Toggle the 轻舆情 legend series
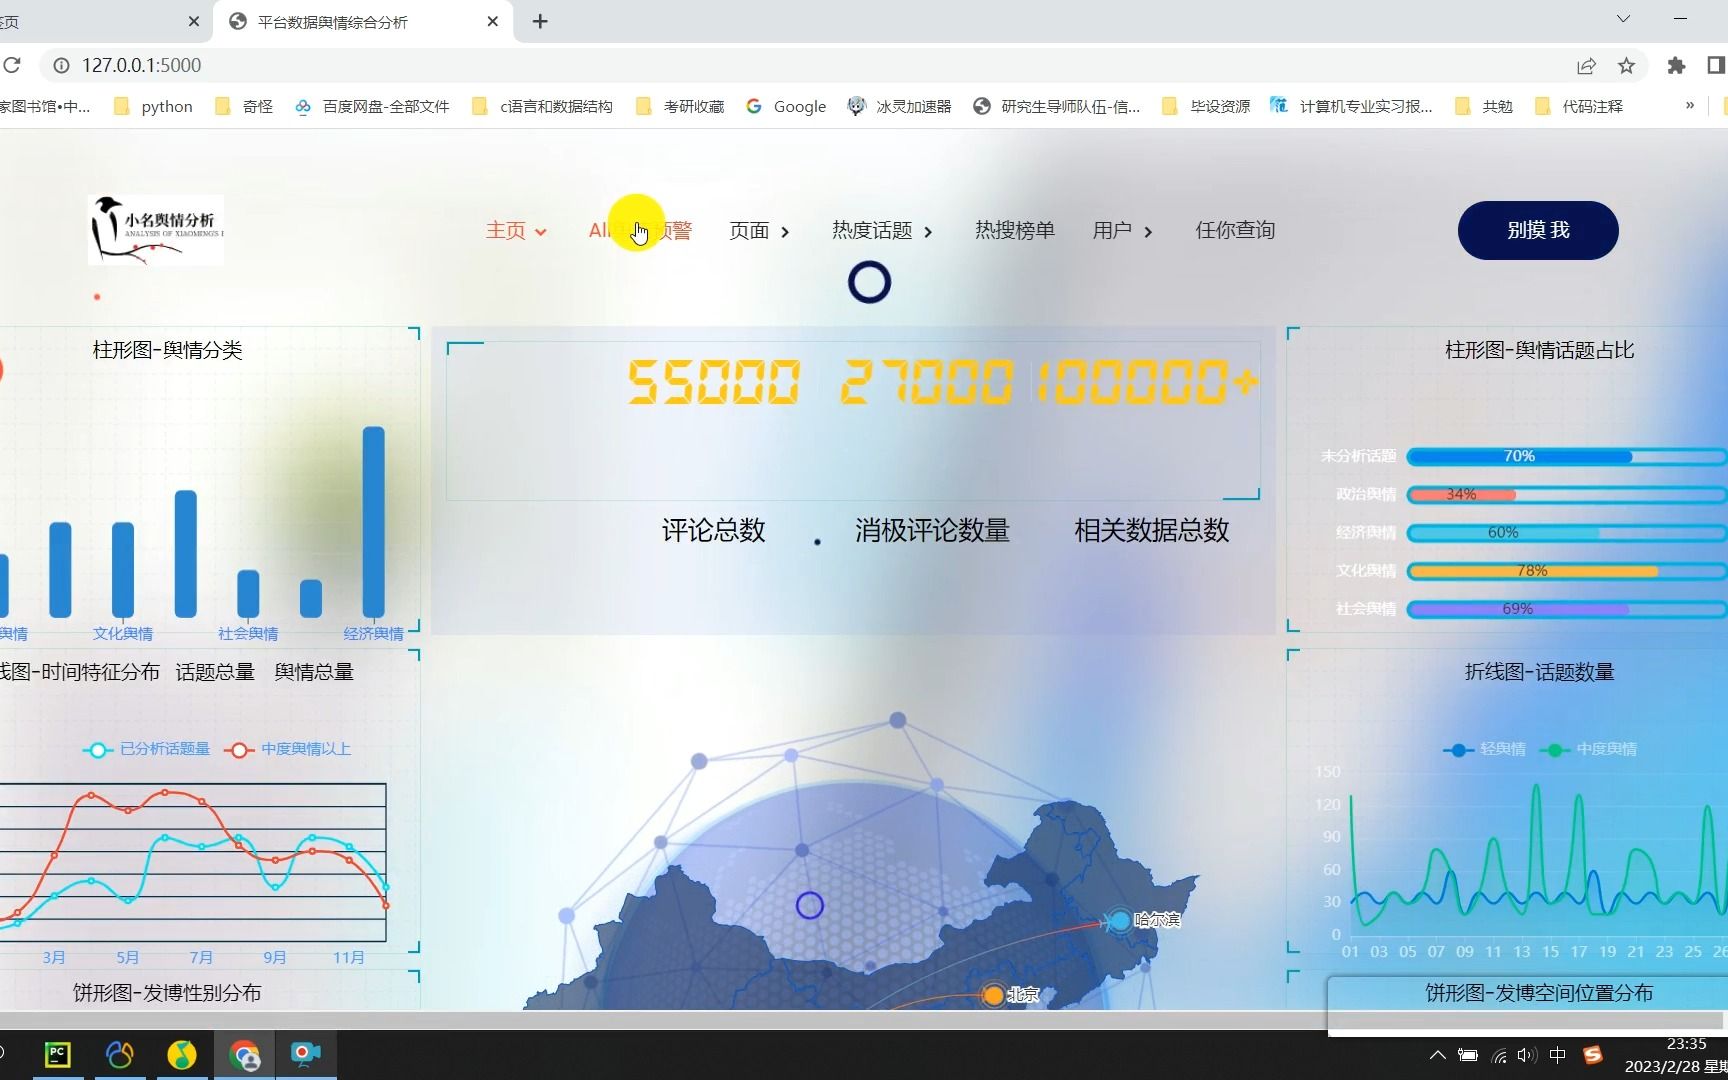 (x=1485, y=749)
